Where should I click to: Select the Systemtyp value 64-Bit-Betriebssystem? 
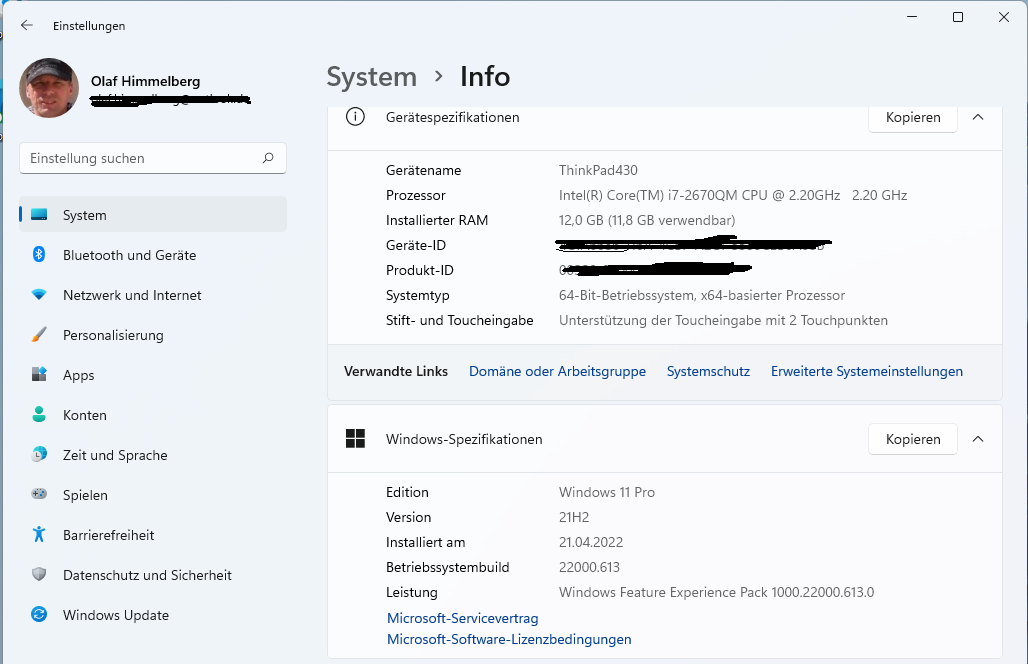[702, 296]
